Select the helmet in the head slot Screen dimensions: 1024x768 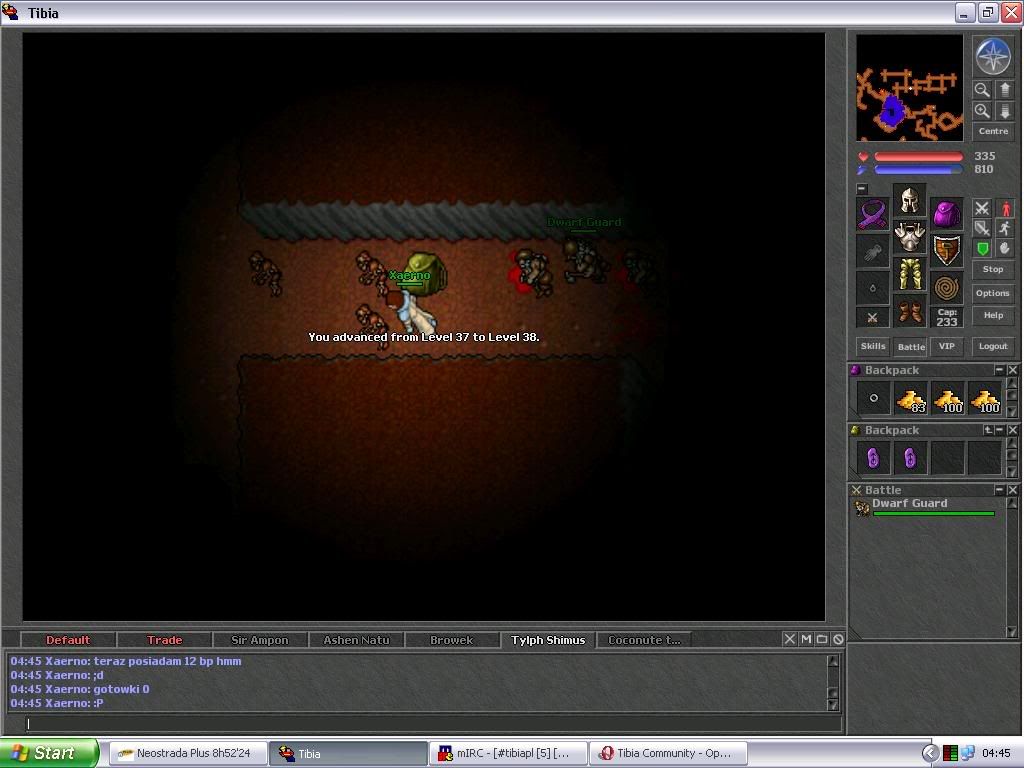tap(910, 200)
